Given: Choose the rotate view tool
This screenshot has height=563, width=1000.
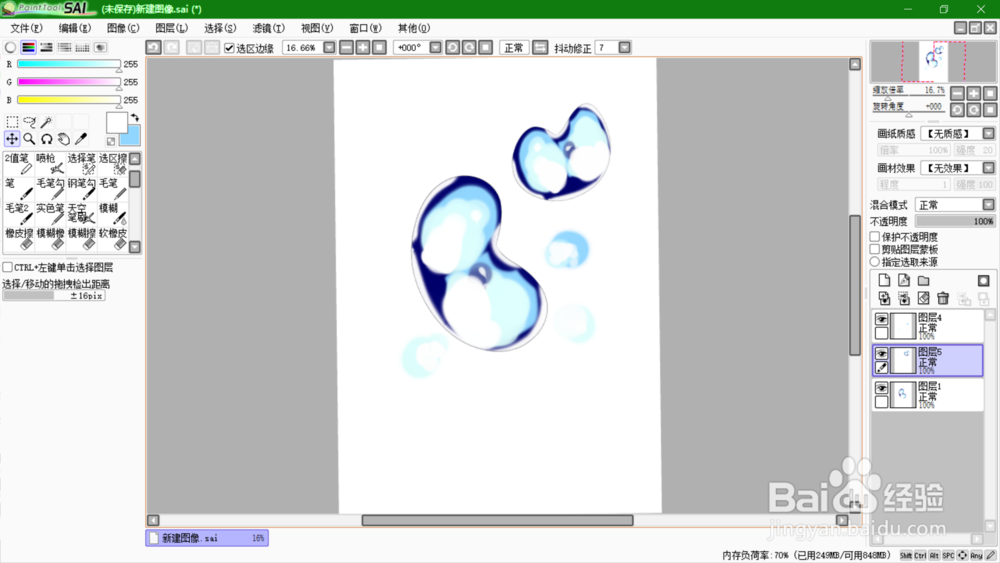Looking at the screenshot, I should point(47,138).
